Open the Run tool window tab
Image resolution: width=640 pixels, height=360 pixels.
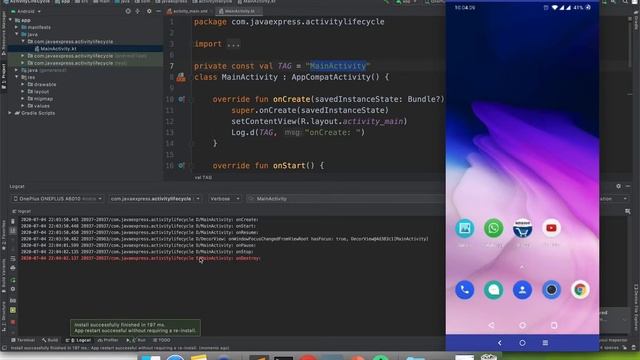136,340
